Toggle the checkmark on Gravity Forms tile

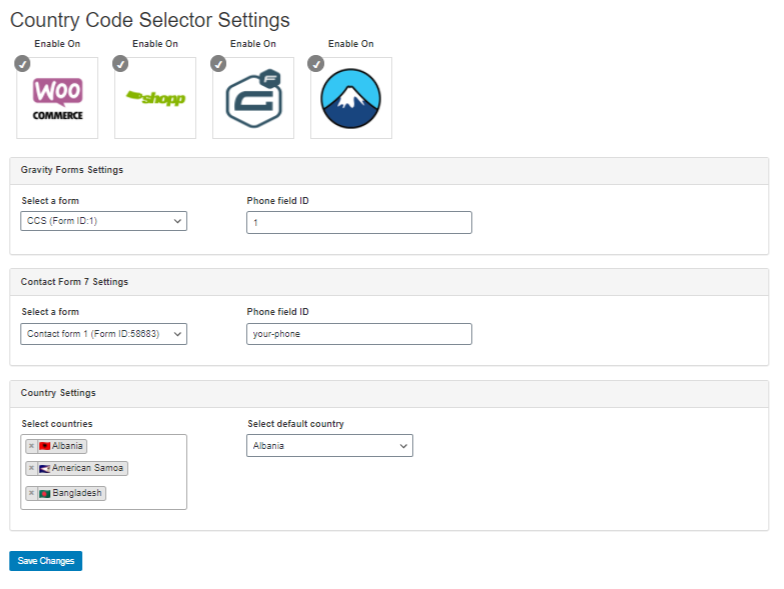(x=218, y=64)
